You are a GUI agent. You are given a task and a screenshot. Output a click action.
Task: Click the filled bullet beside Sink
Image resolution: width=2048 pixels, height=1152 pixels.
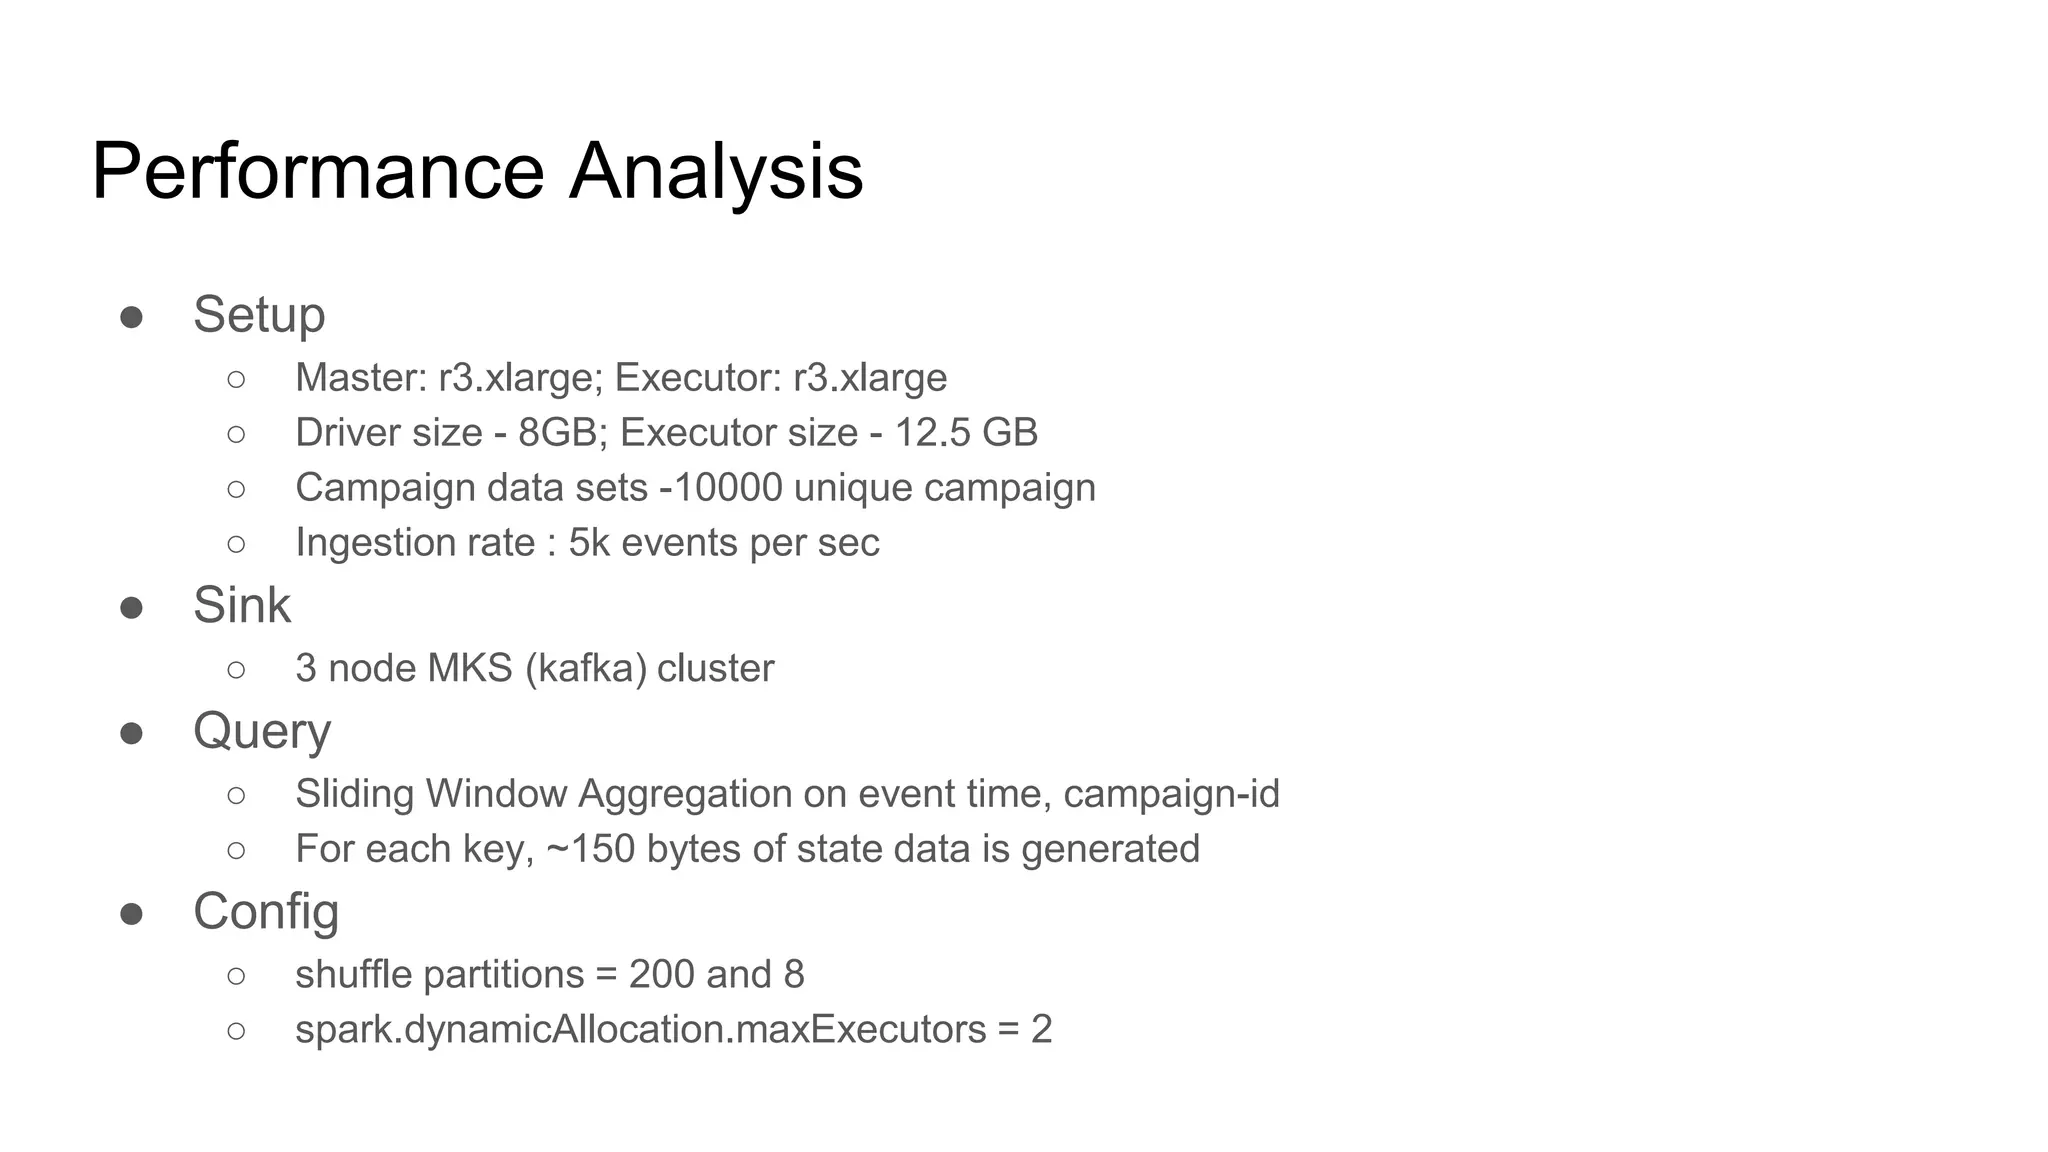(x=131, y=608)
